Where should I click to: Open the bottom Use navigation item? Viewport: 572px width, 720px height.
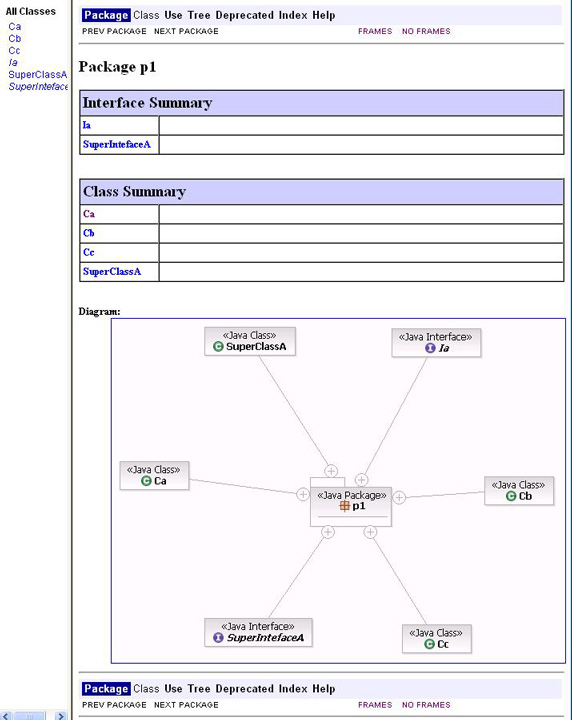click(174, 689)
